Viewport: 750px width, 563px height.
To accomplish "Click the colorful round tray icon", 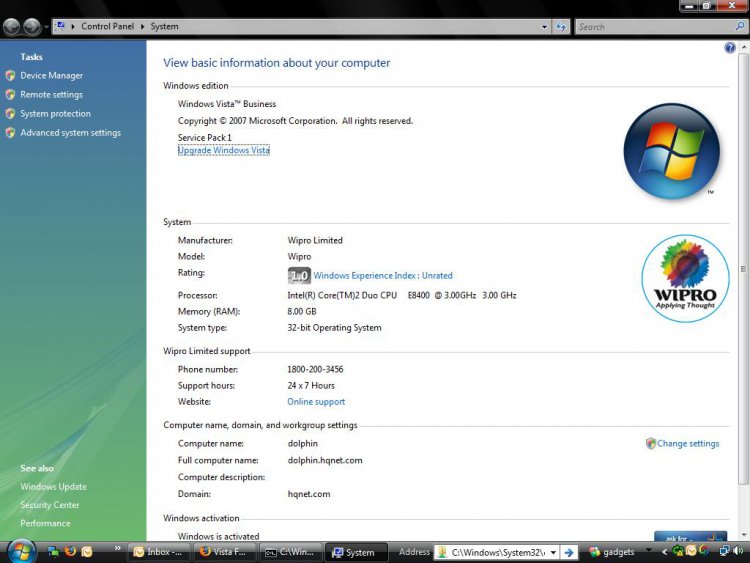I will tap(704, 551).
